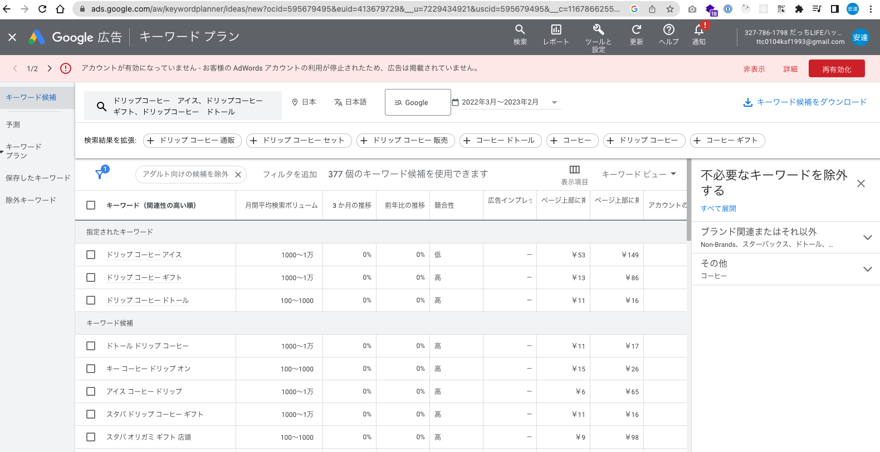The height and width of the screenshot is (452, 880).
Task: Open 表示項目 columns icon
Action: (574, 175)
